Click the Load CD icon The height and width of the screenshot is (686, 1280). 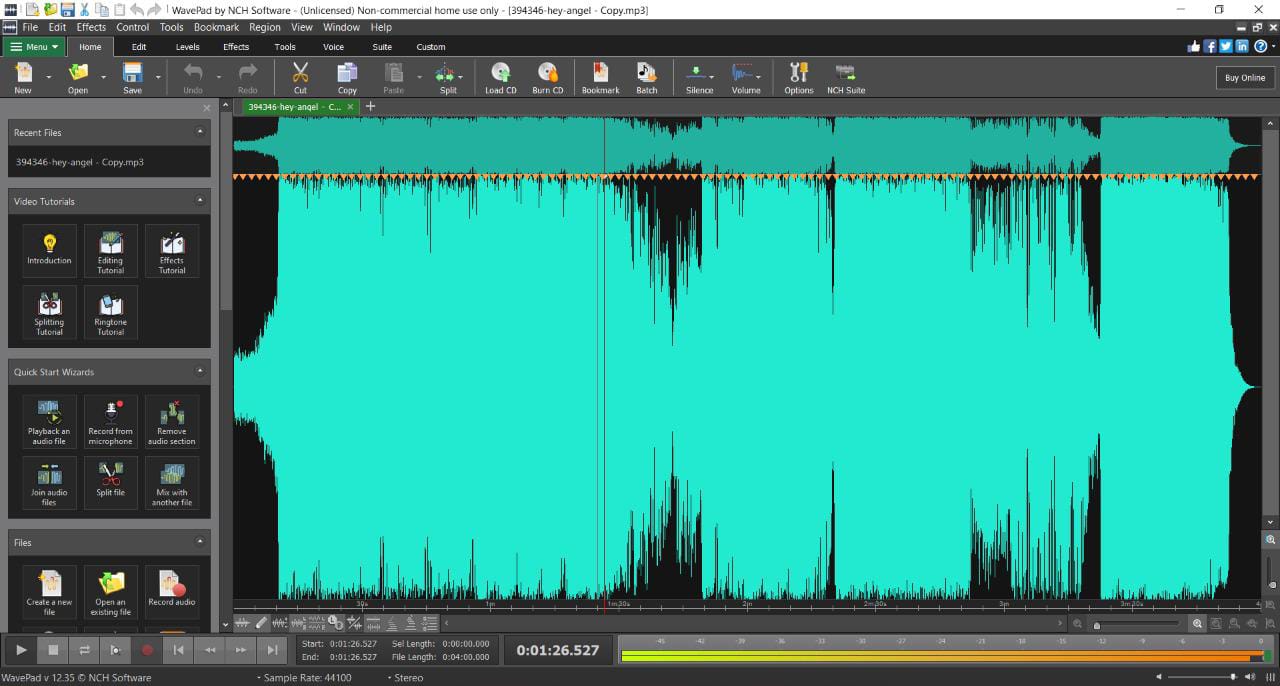500,73
